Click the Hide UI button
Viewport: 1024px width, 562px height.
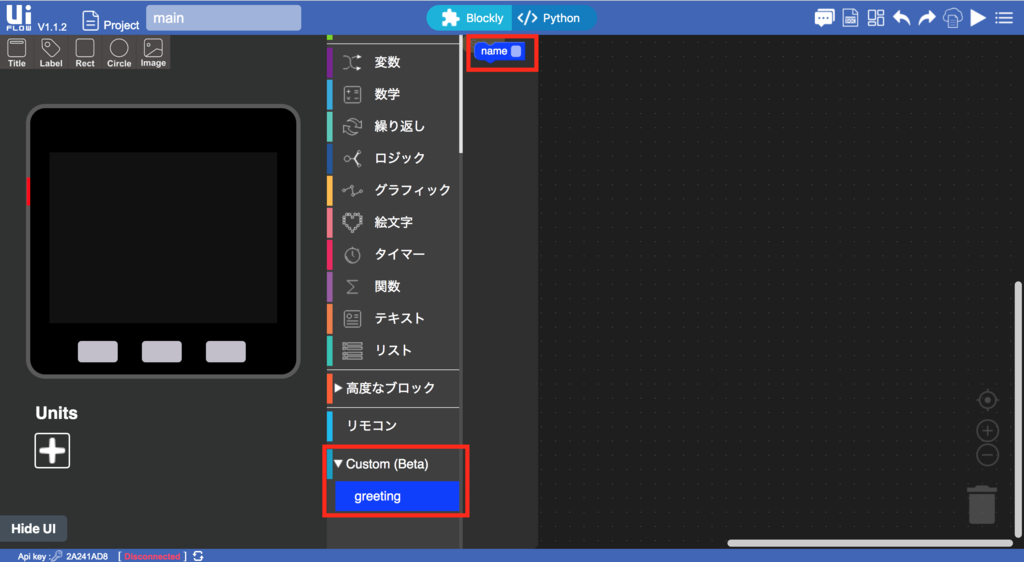click(x=33, y=529)
